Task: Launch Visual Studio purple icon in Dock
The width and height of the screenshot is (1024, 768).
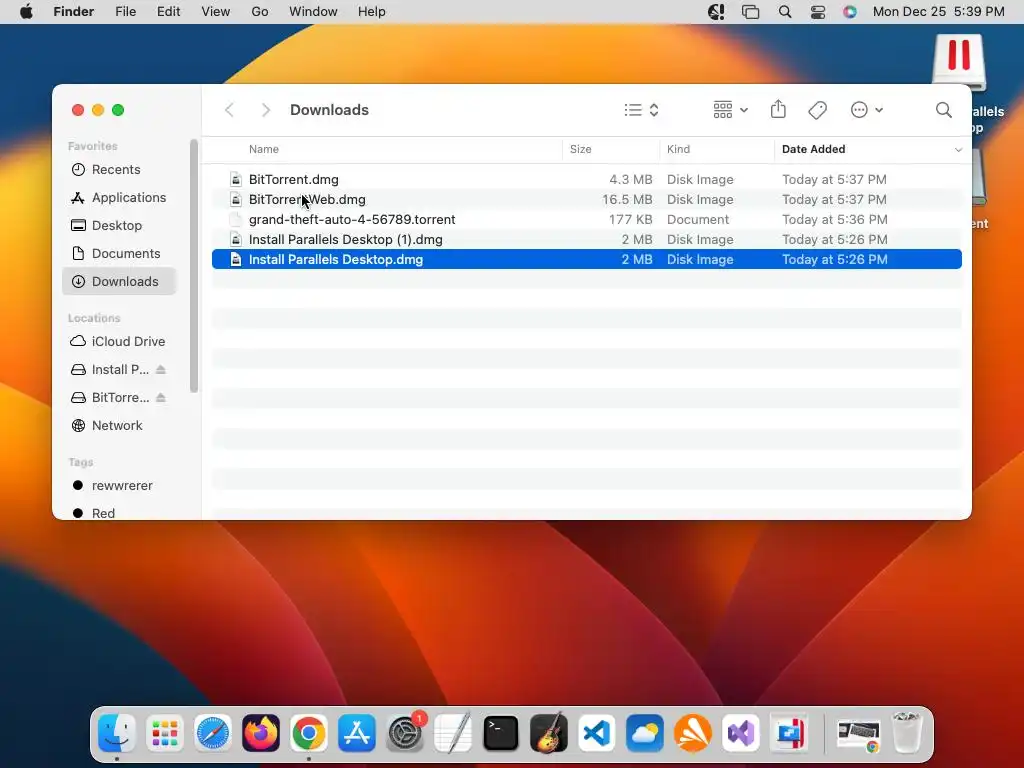Action: coord(741,733)
